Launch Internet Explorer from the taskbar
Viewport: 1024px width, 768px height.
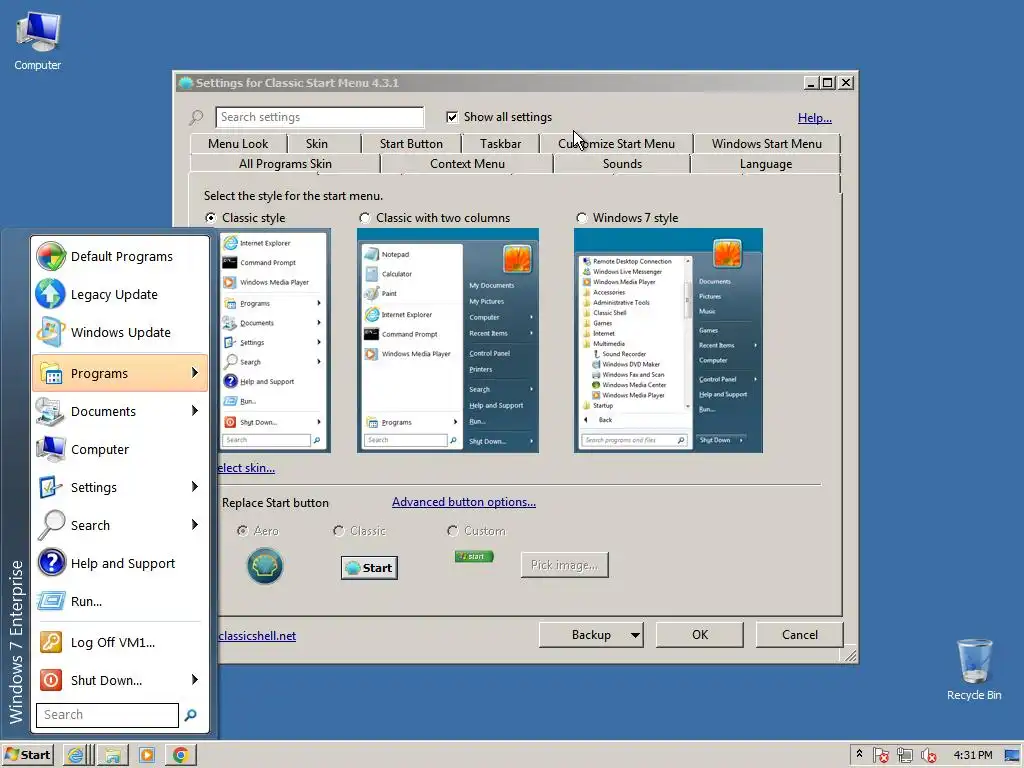76,756
